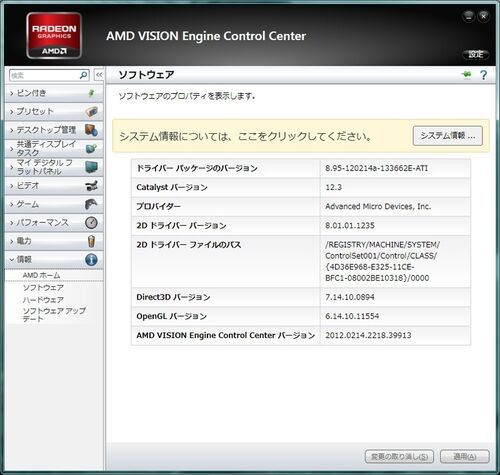Click the パフォーマンス gauge icon
This screenshot has height=475, width=500.
[91, 222]
